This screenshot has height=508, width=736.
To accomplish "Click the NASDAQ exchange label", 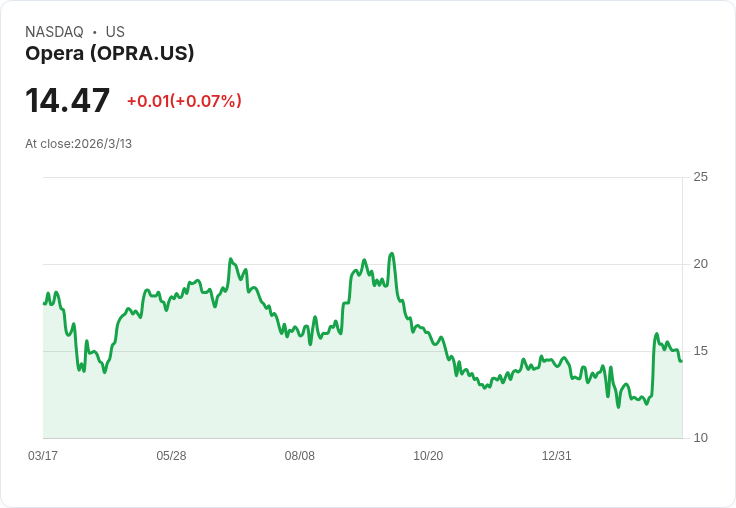I will point(54,32).
